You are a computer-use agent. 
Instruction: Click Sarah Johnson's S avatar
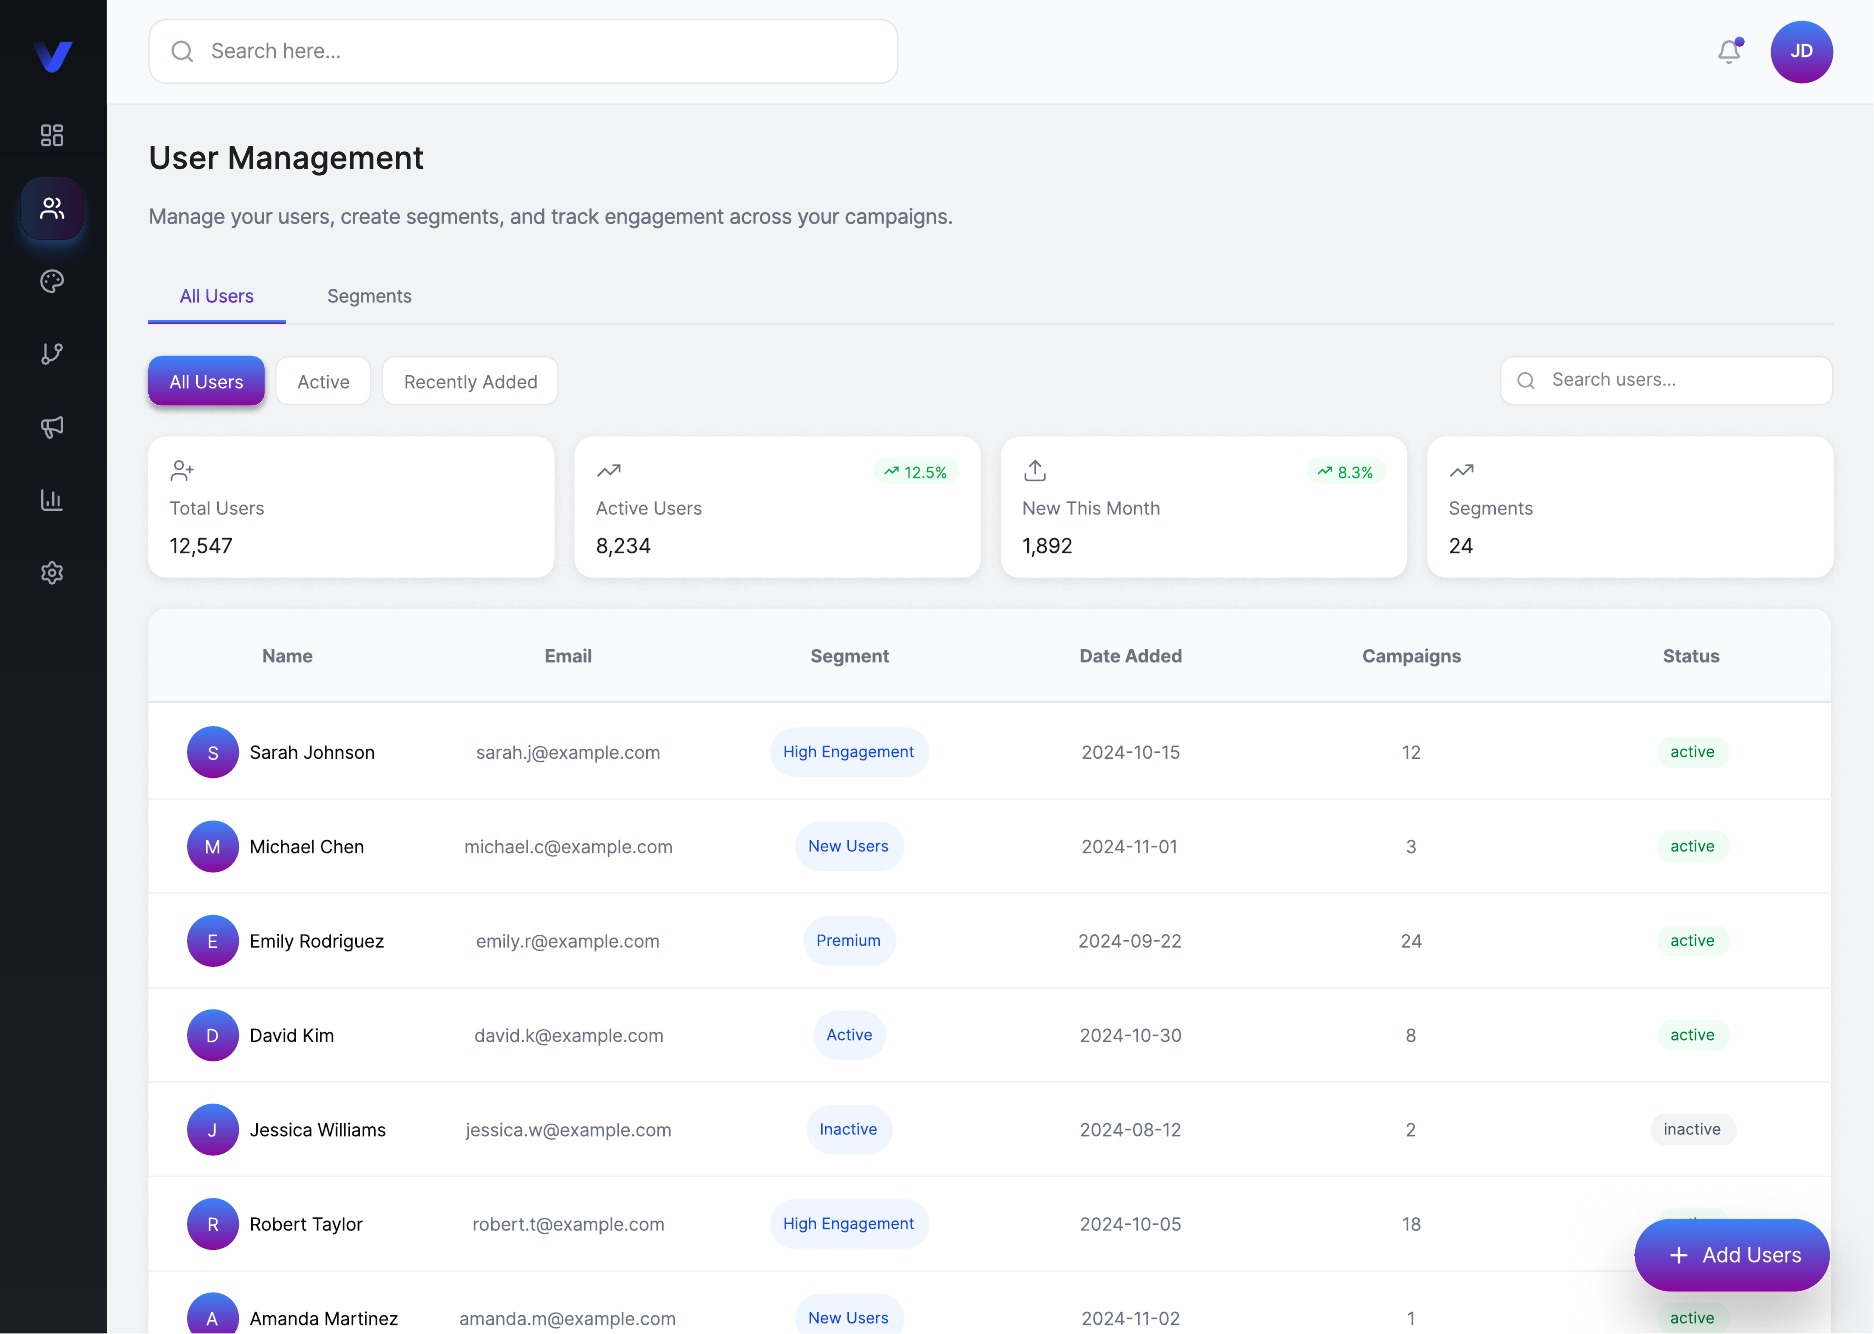click(x=213, y=752)
